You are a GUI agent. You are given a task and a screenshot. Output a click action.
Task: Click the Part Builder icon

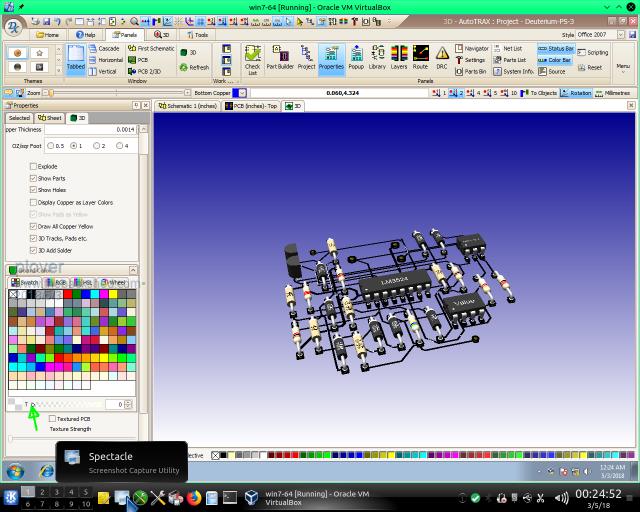(280, 59)
